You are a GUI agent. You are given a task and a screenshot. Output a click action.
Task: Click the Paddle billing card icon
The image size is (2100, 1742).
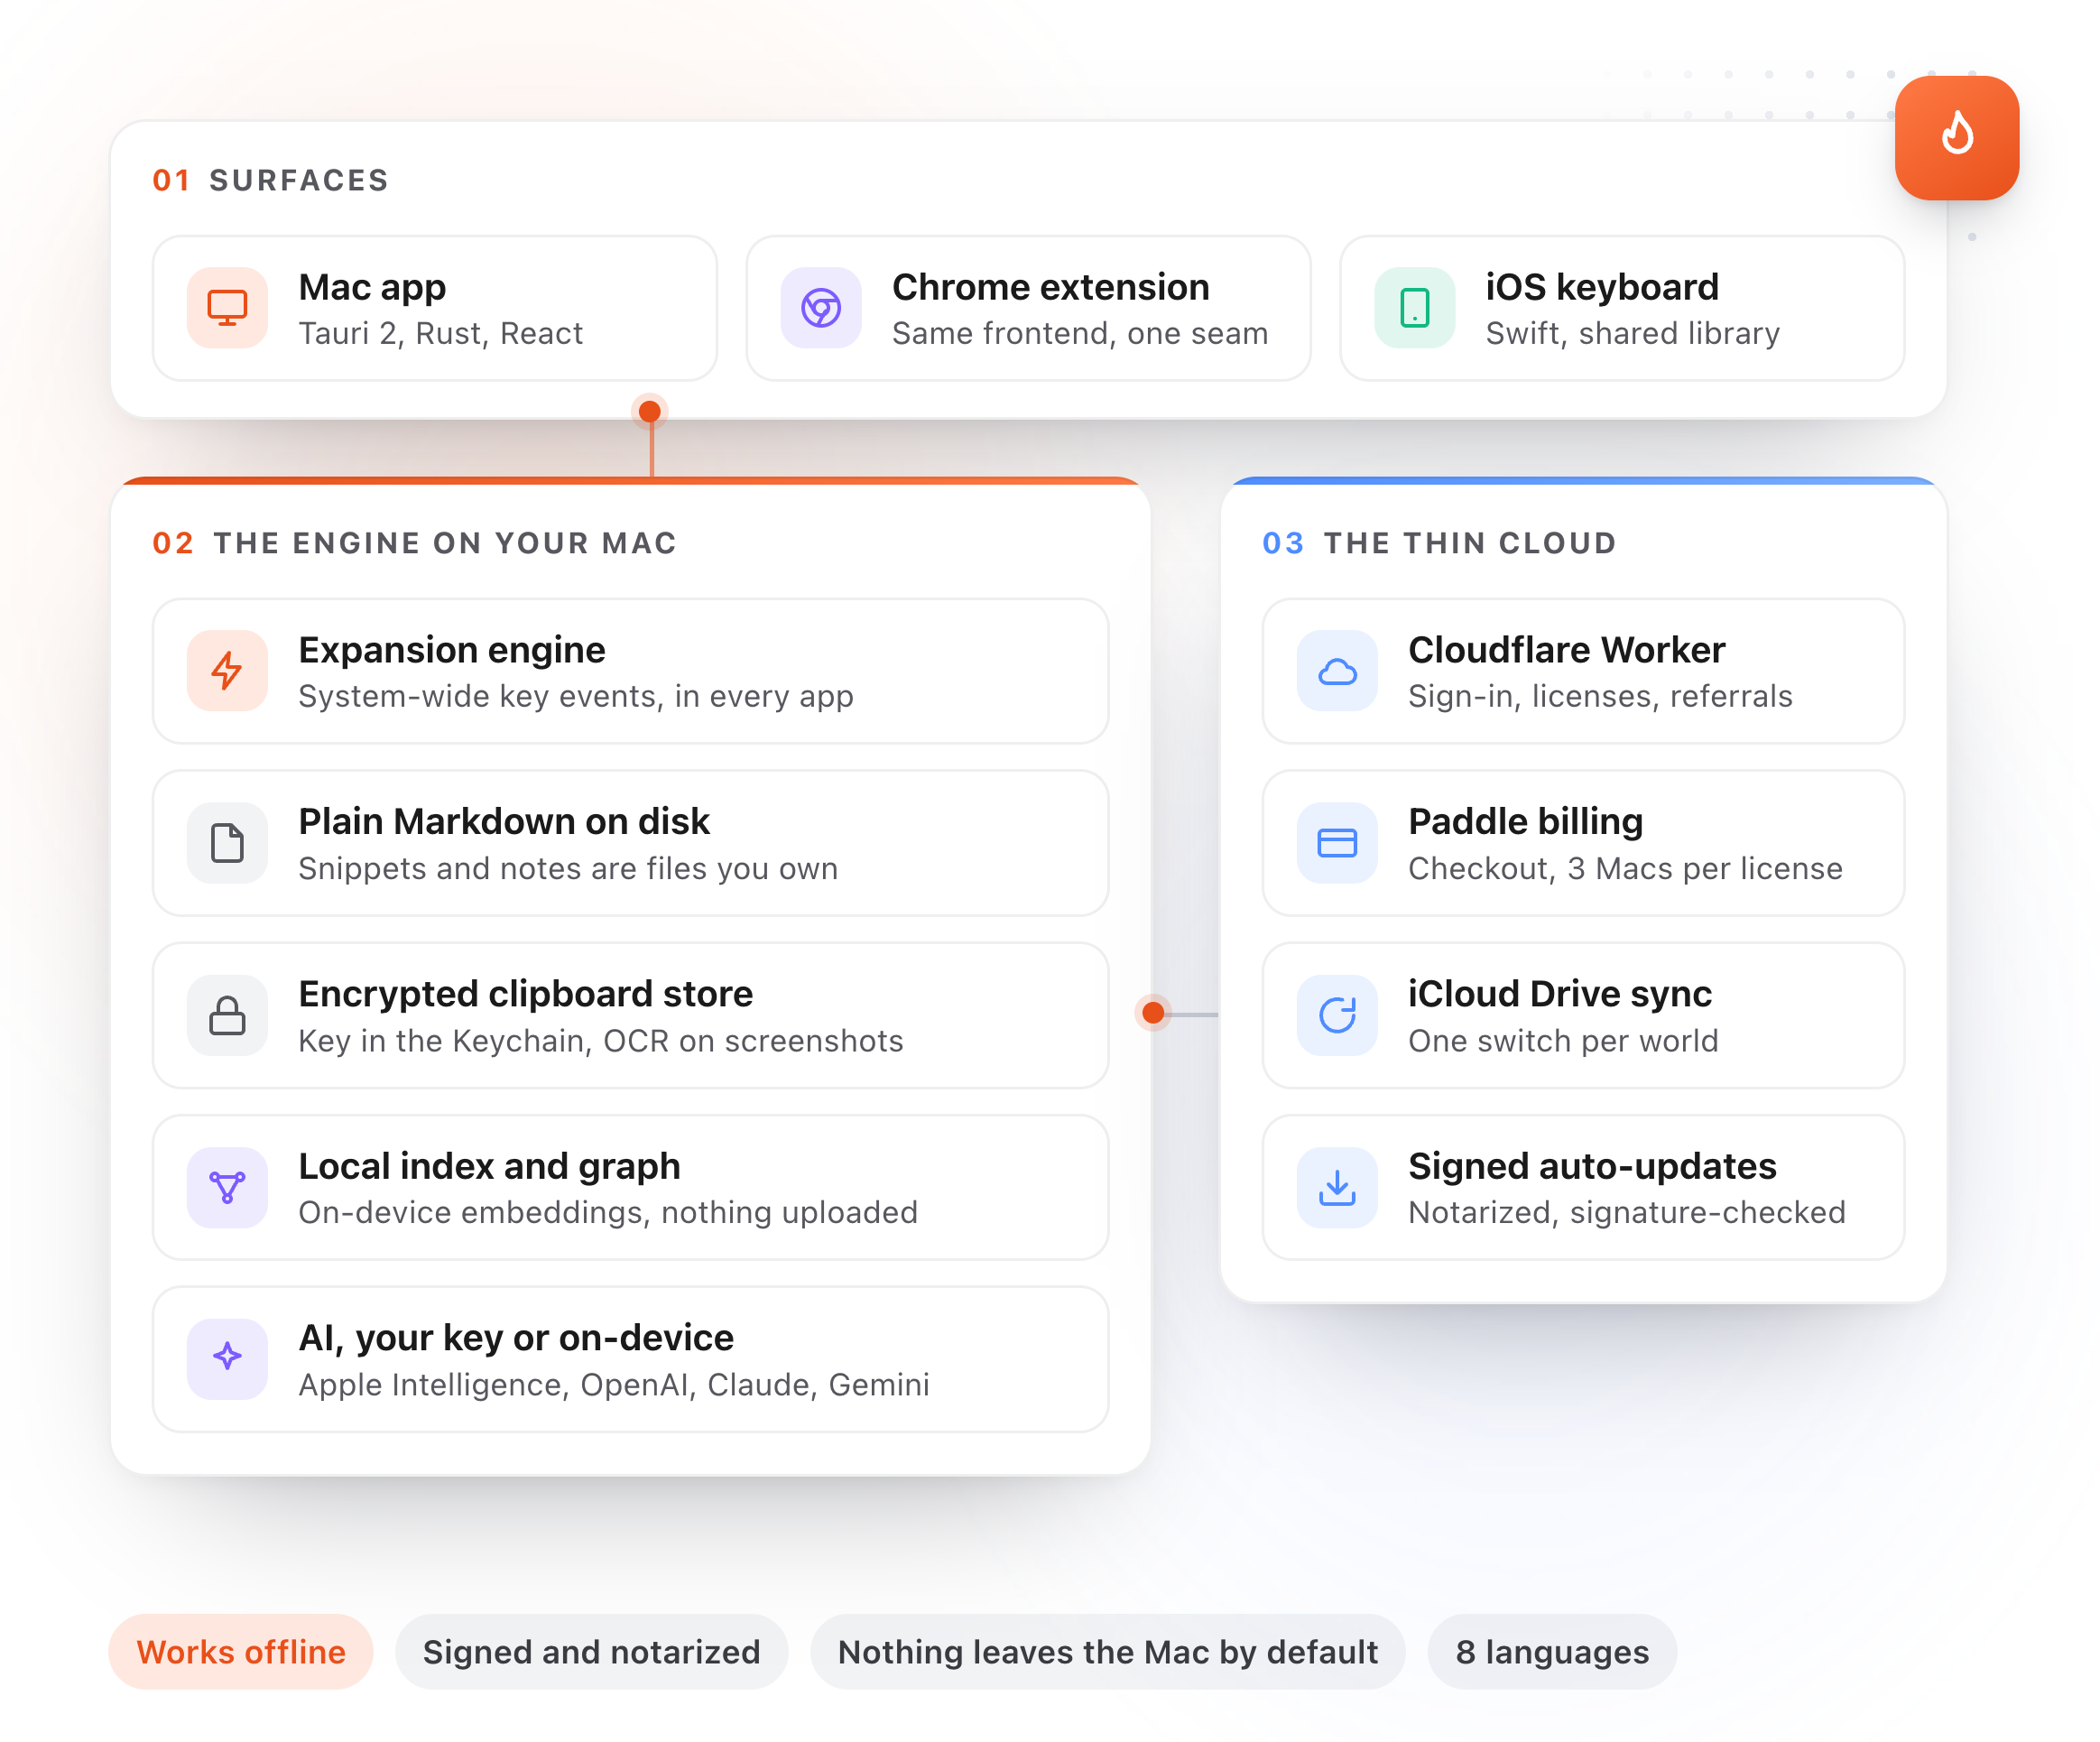click(1337, 842)
